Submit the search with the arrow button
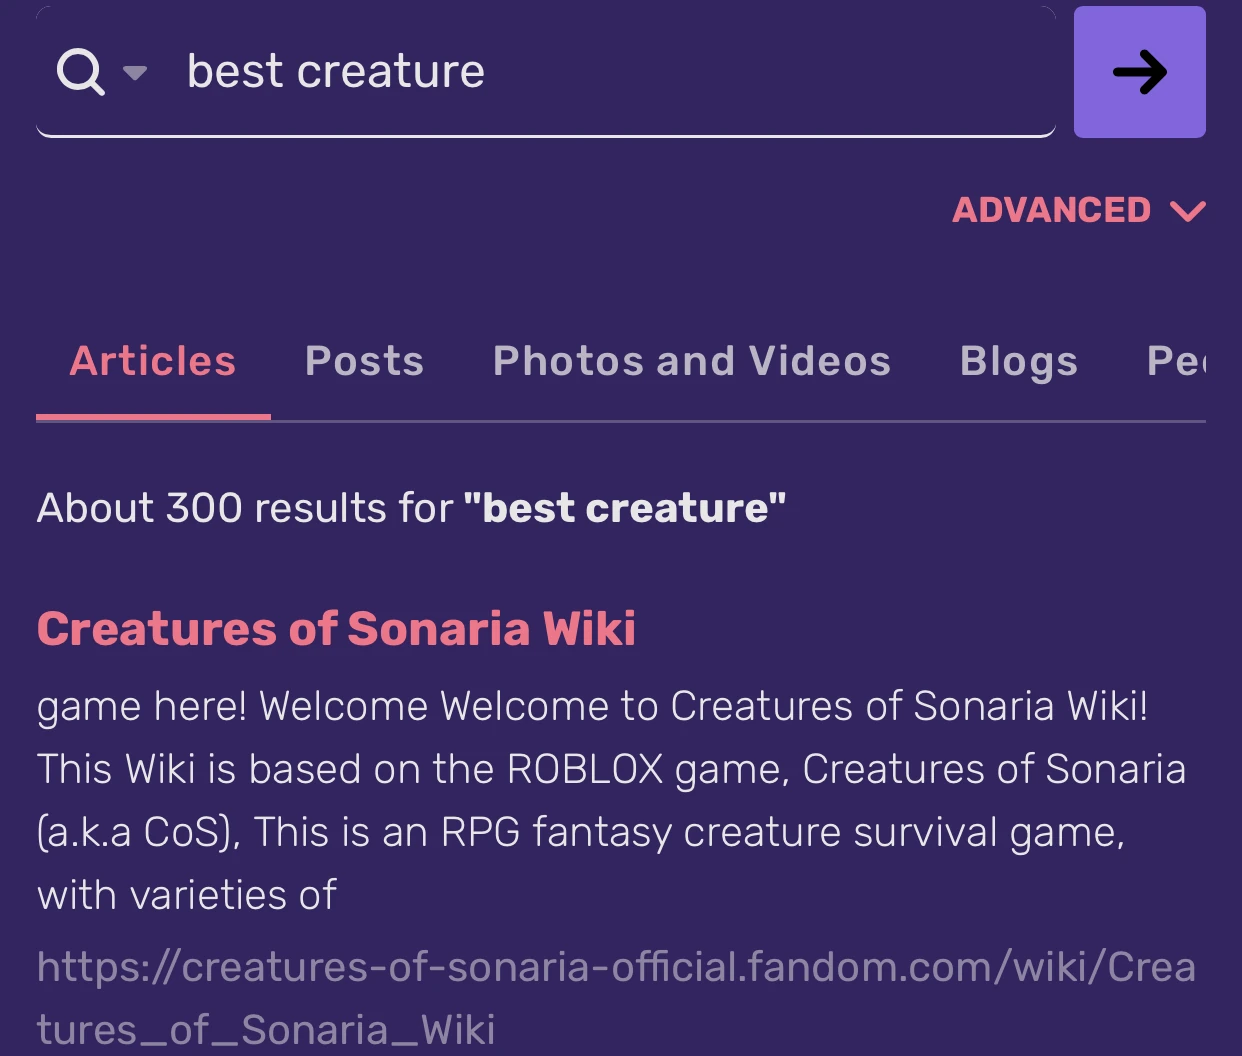 click(1139, 71)
